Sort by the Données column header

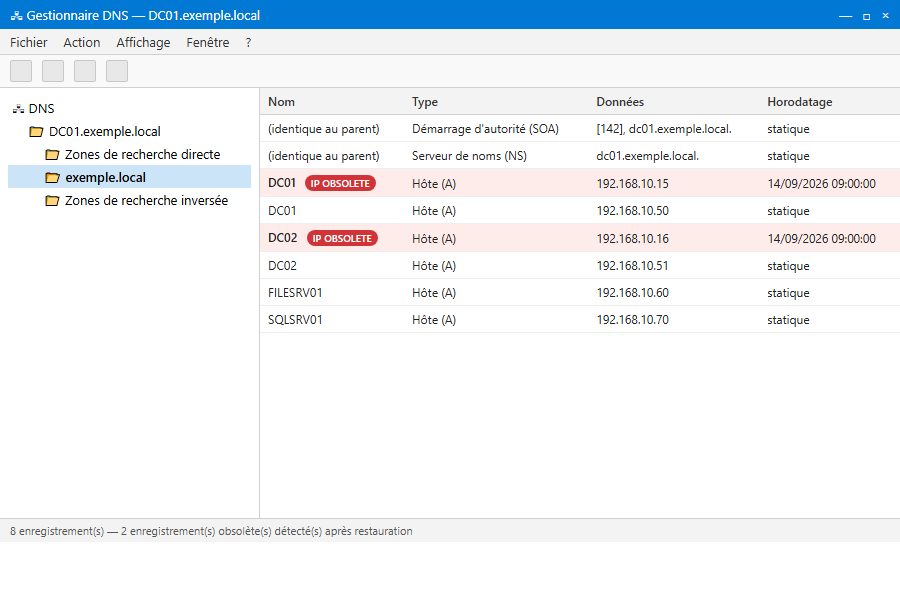tap(620, 102)
